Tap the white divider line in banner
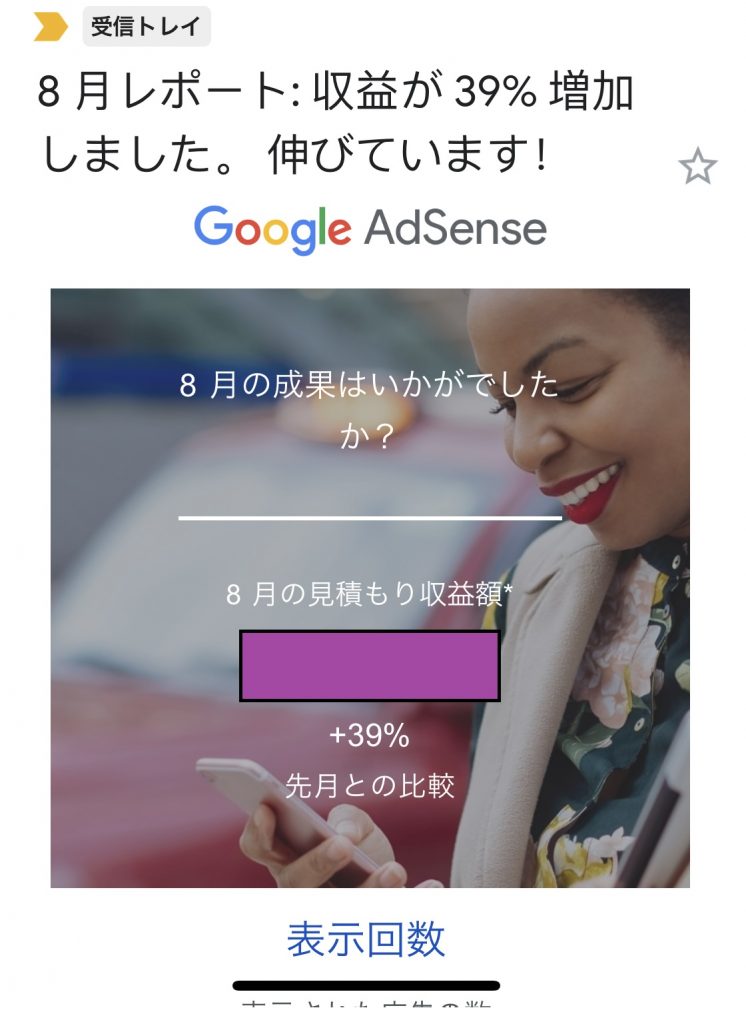746x1024 pixels. click(x=370, y=517)
